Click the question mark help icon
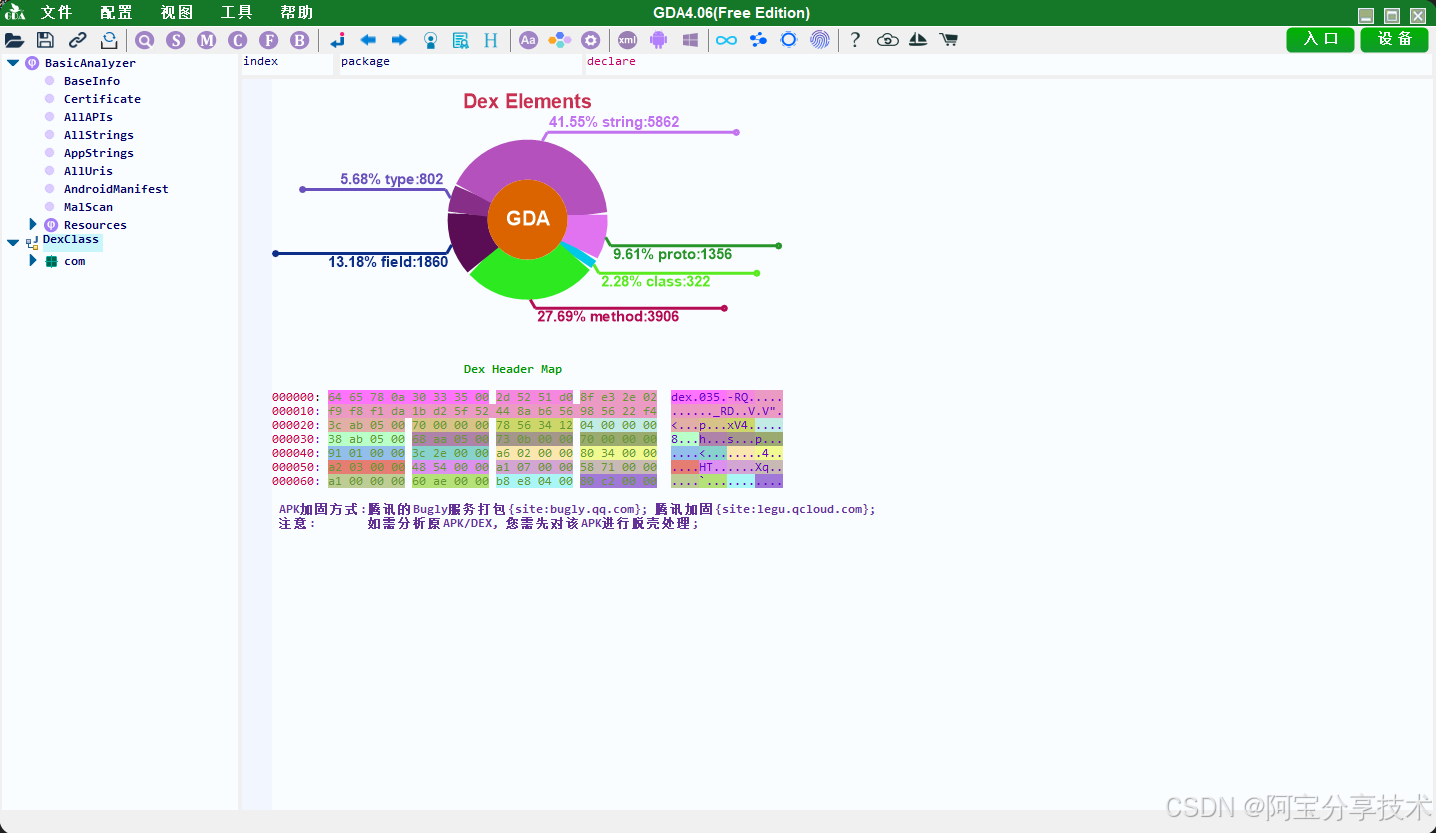The height and width of the screenshot is (833, 1436). click(855, 40)
